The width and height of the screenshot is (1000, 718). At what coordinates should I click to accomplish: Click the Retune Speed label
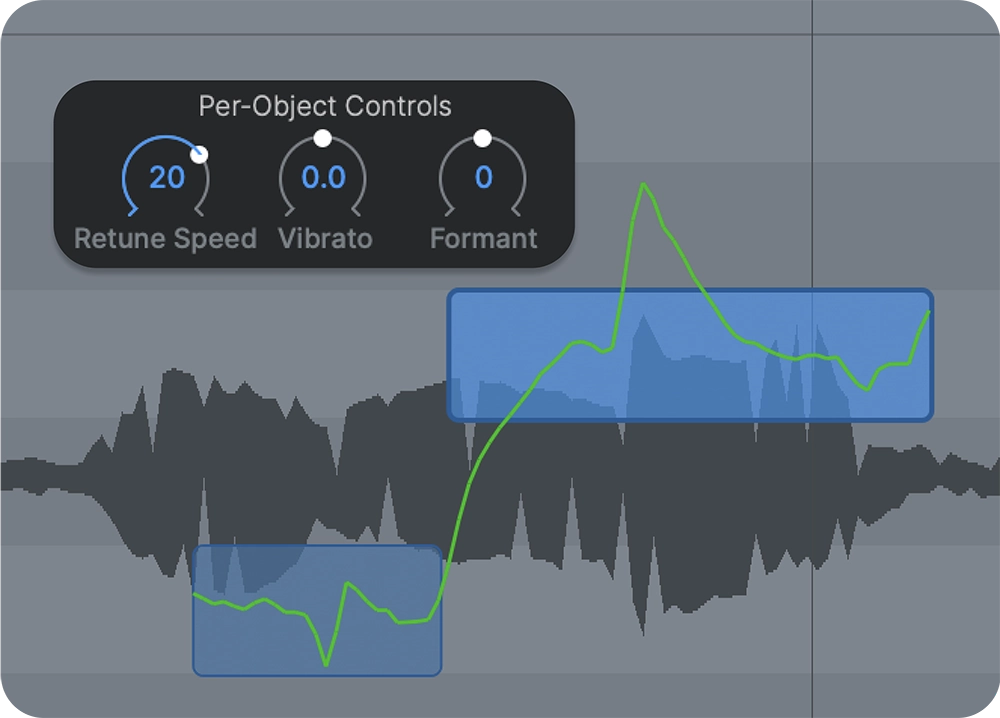click(x=165, y=239)
